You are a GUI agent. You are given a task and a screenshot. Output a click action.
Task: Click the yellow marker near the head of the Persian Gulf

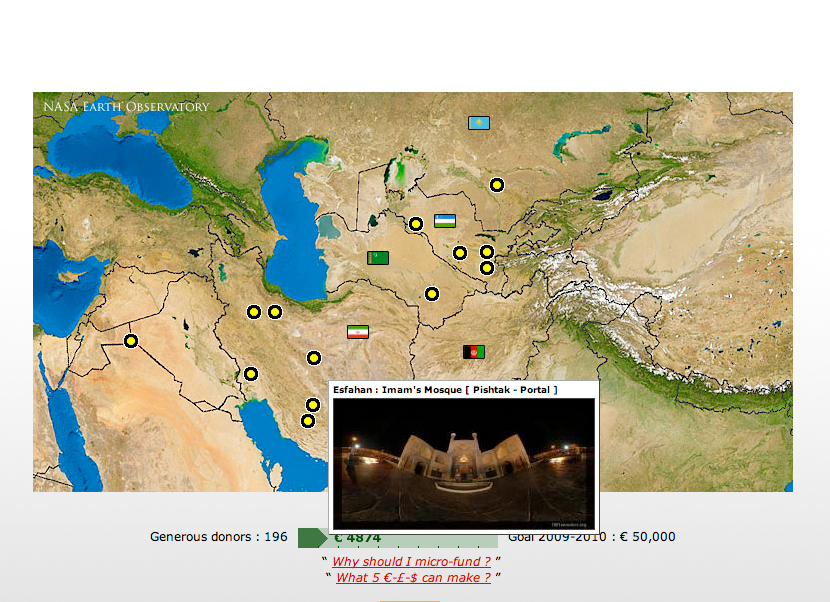click(251, 374)
